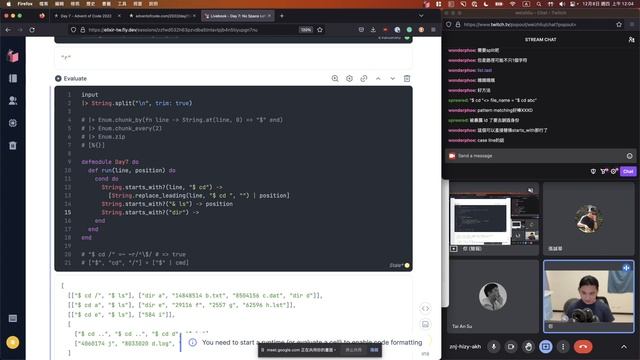Viewport: 640px width, 360px height.
Task: Click the stop sharing button in the screen-sharing bar
Action: click(x=353, y=350)
